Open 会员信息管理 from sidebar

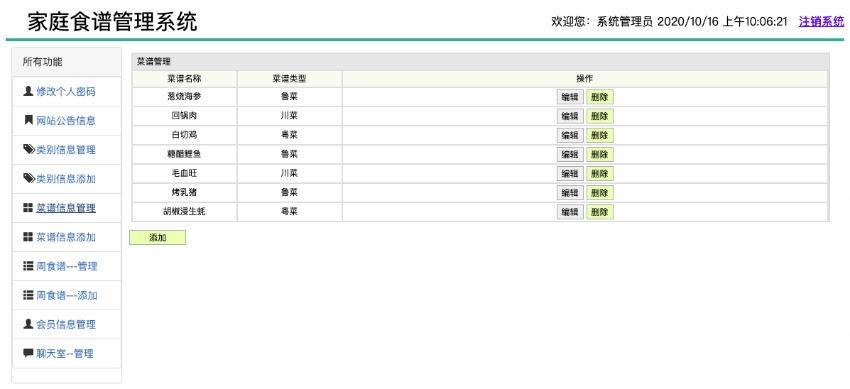[66, 325]
